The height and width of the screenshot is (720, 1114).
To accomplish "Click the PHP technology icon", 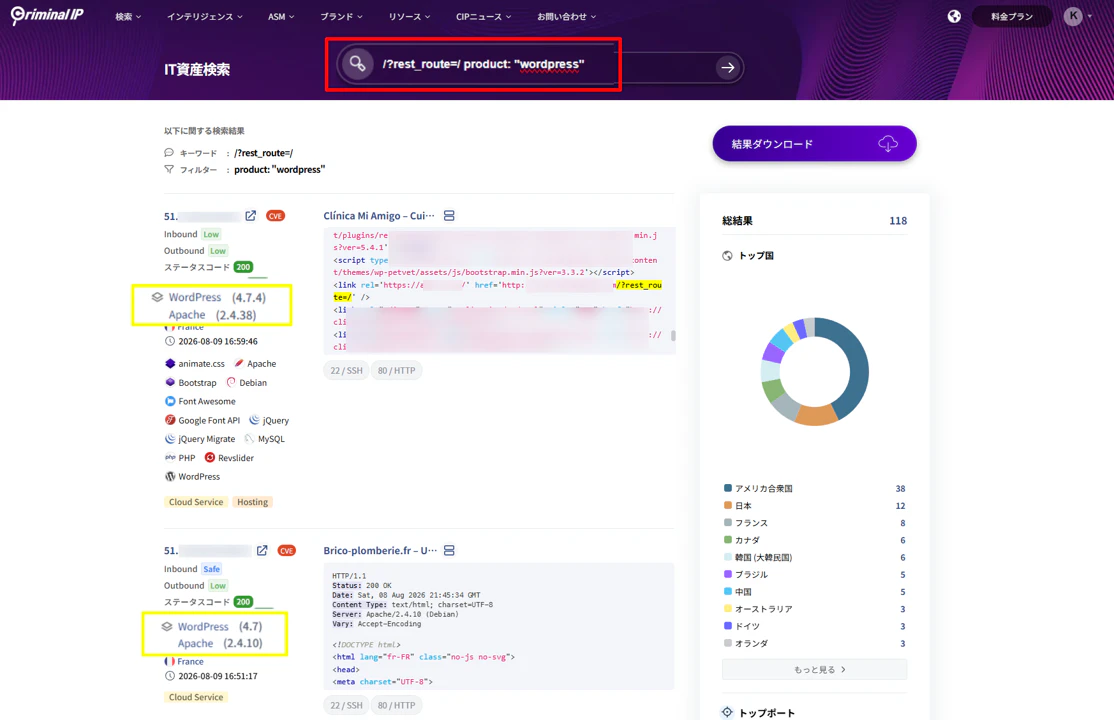I will 170,458.
